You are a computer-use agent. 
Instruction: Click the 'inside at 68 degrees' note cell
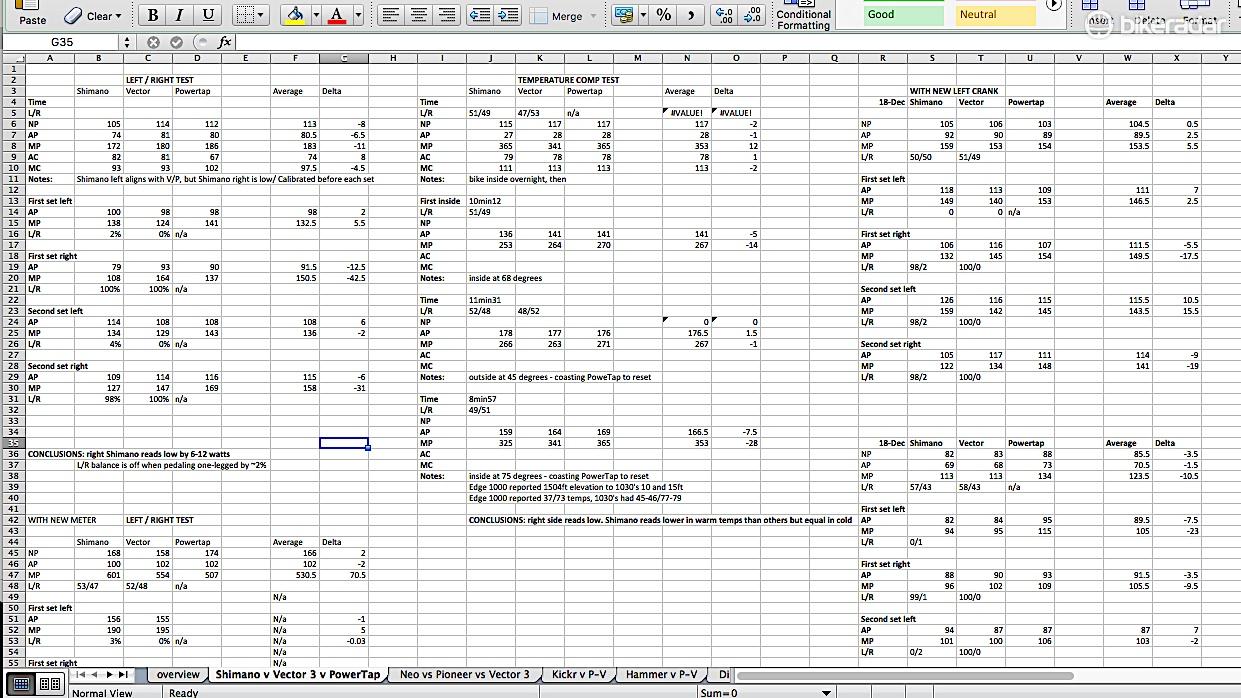(506, 278)
